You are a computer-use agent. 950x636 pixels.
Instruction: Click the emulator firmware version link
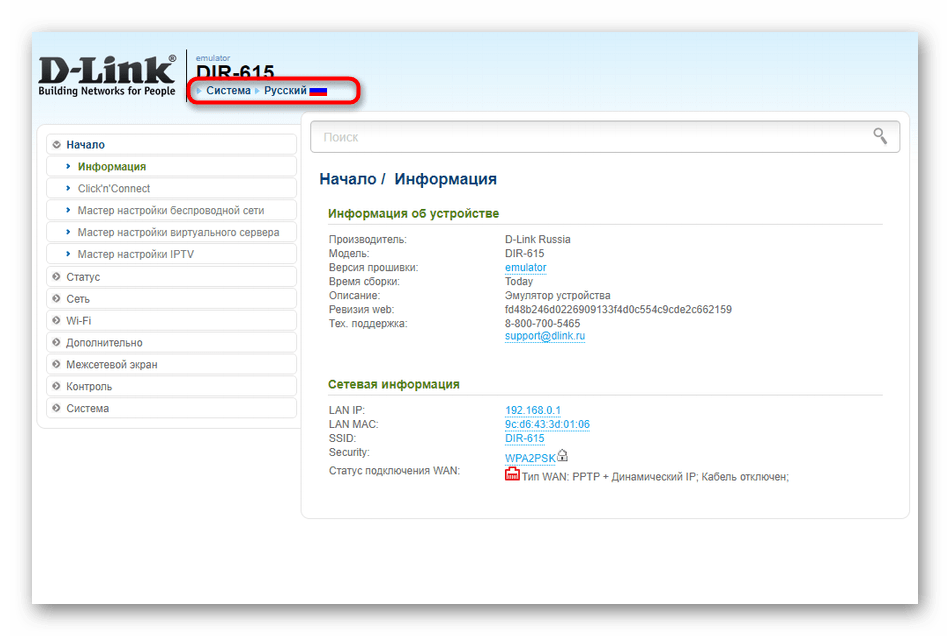tap(525, 268)
